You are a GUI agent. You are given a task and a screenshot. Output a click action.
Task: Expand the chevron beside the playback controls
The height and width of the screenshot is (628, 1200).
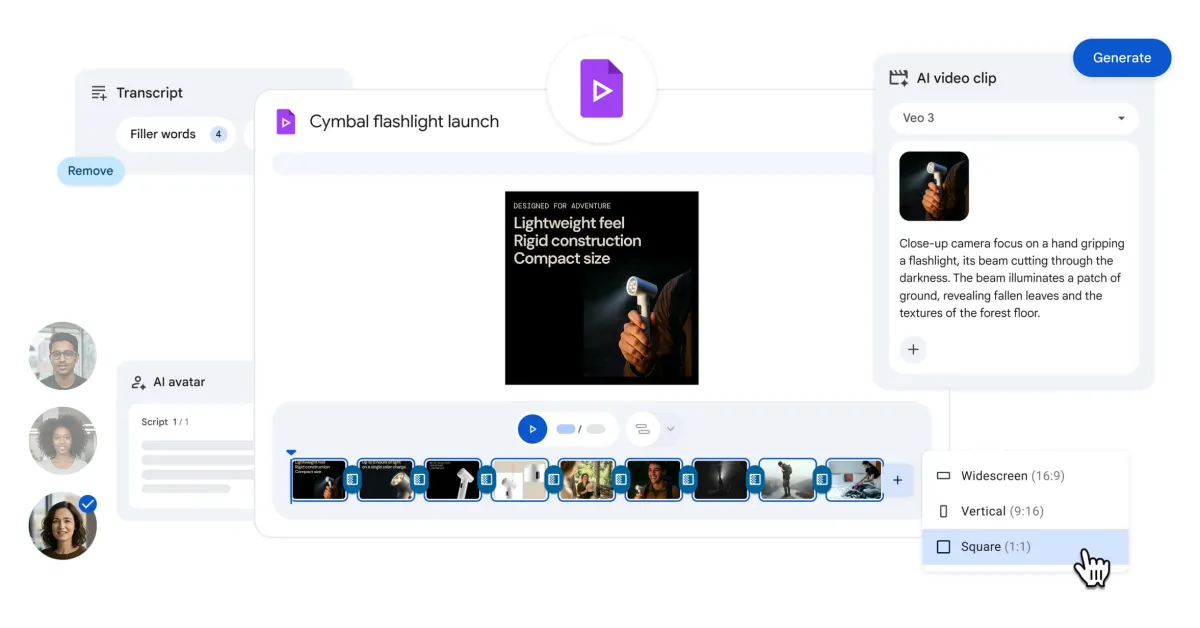668,428
